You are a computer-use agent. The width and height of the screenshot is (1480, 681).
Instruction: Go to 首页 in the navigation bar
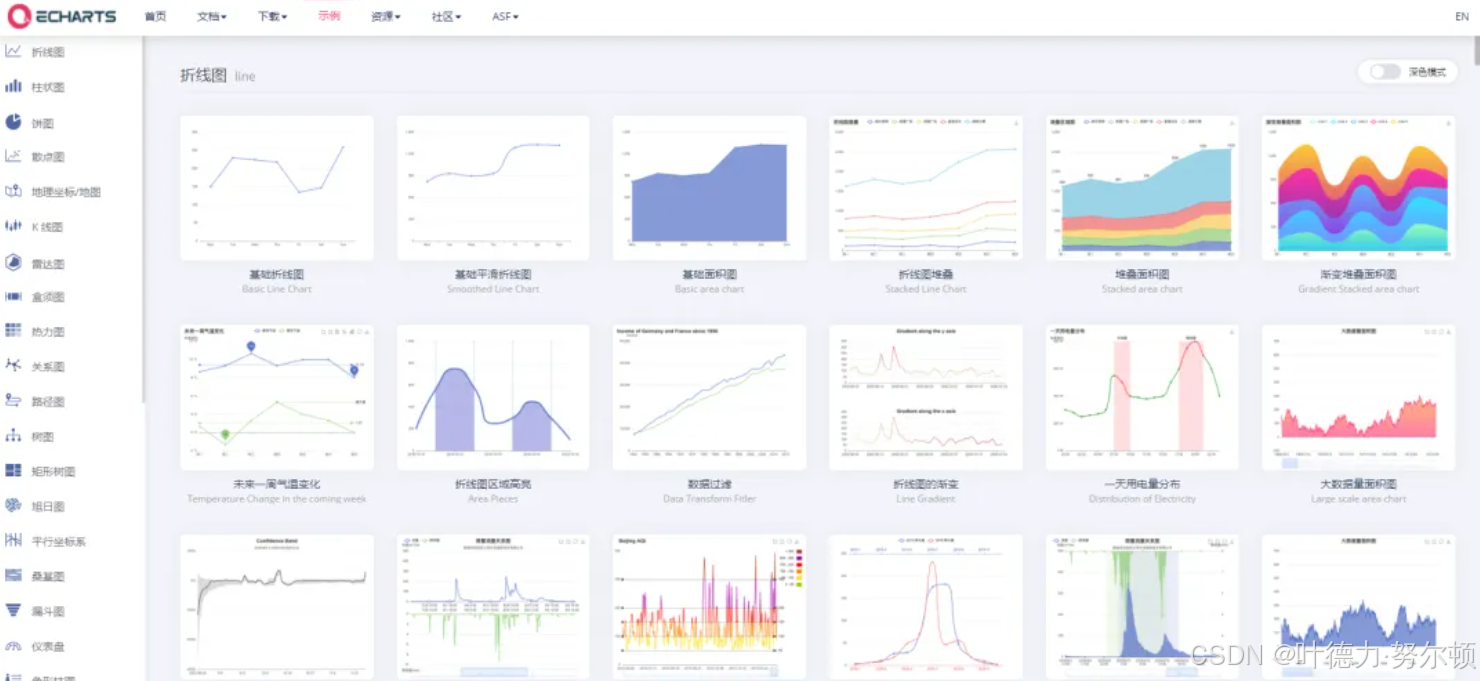155,16
